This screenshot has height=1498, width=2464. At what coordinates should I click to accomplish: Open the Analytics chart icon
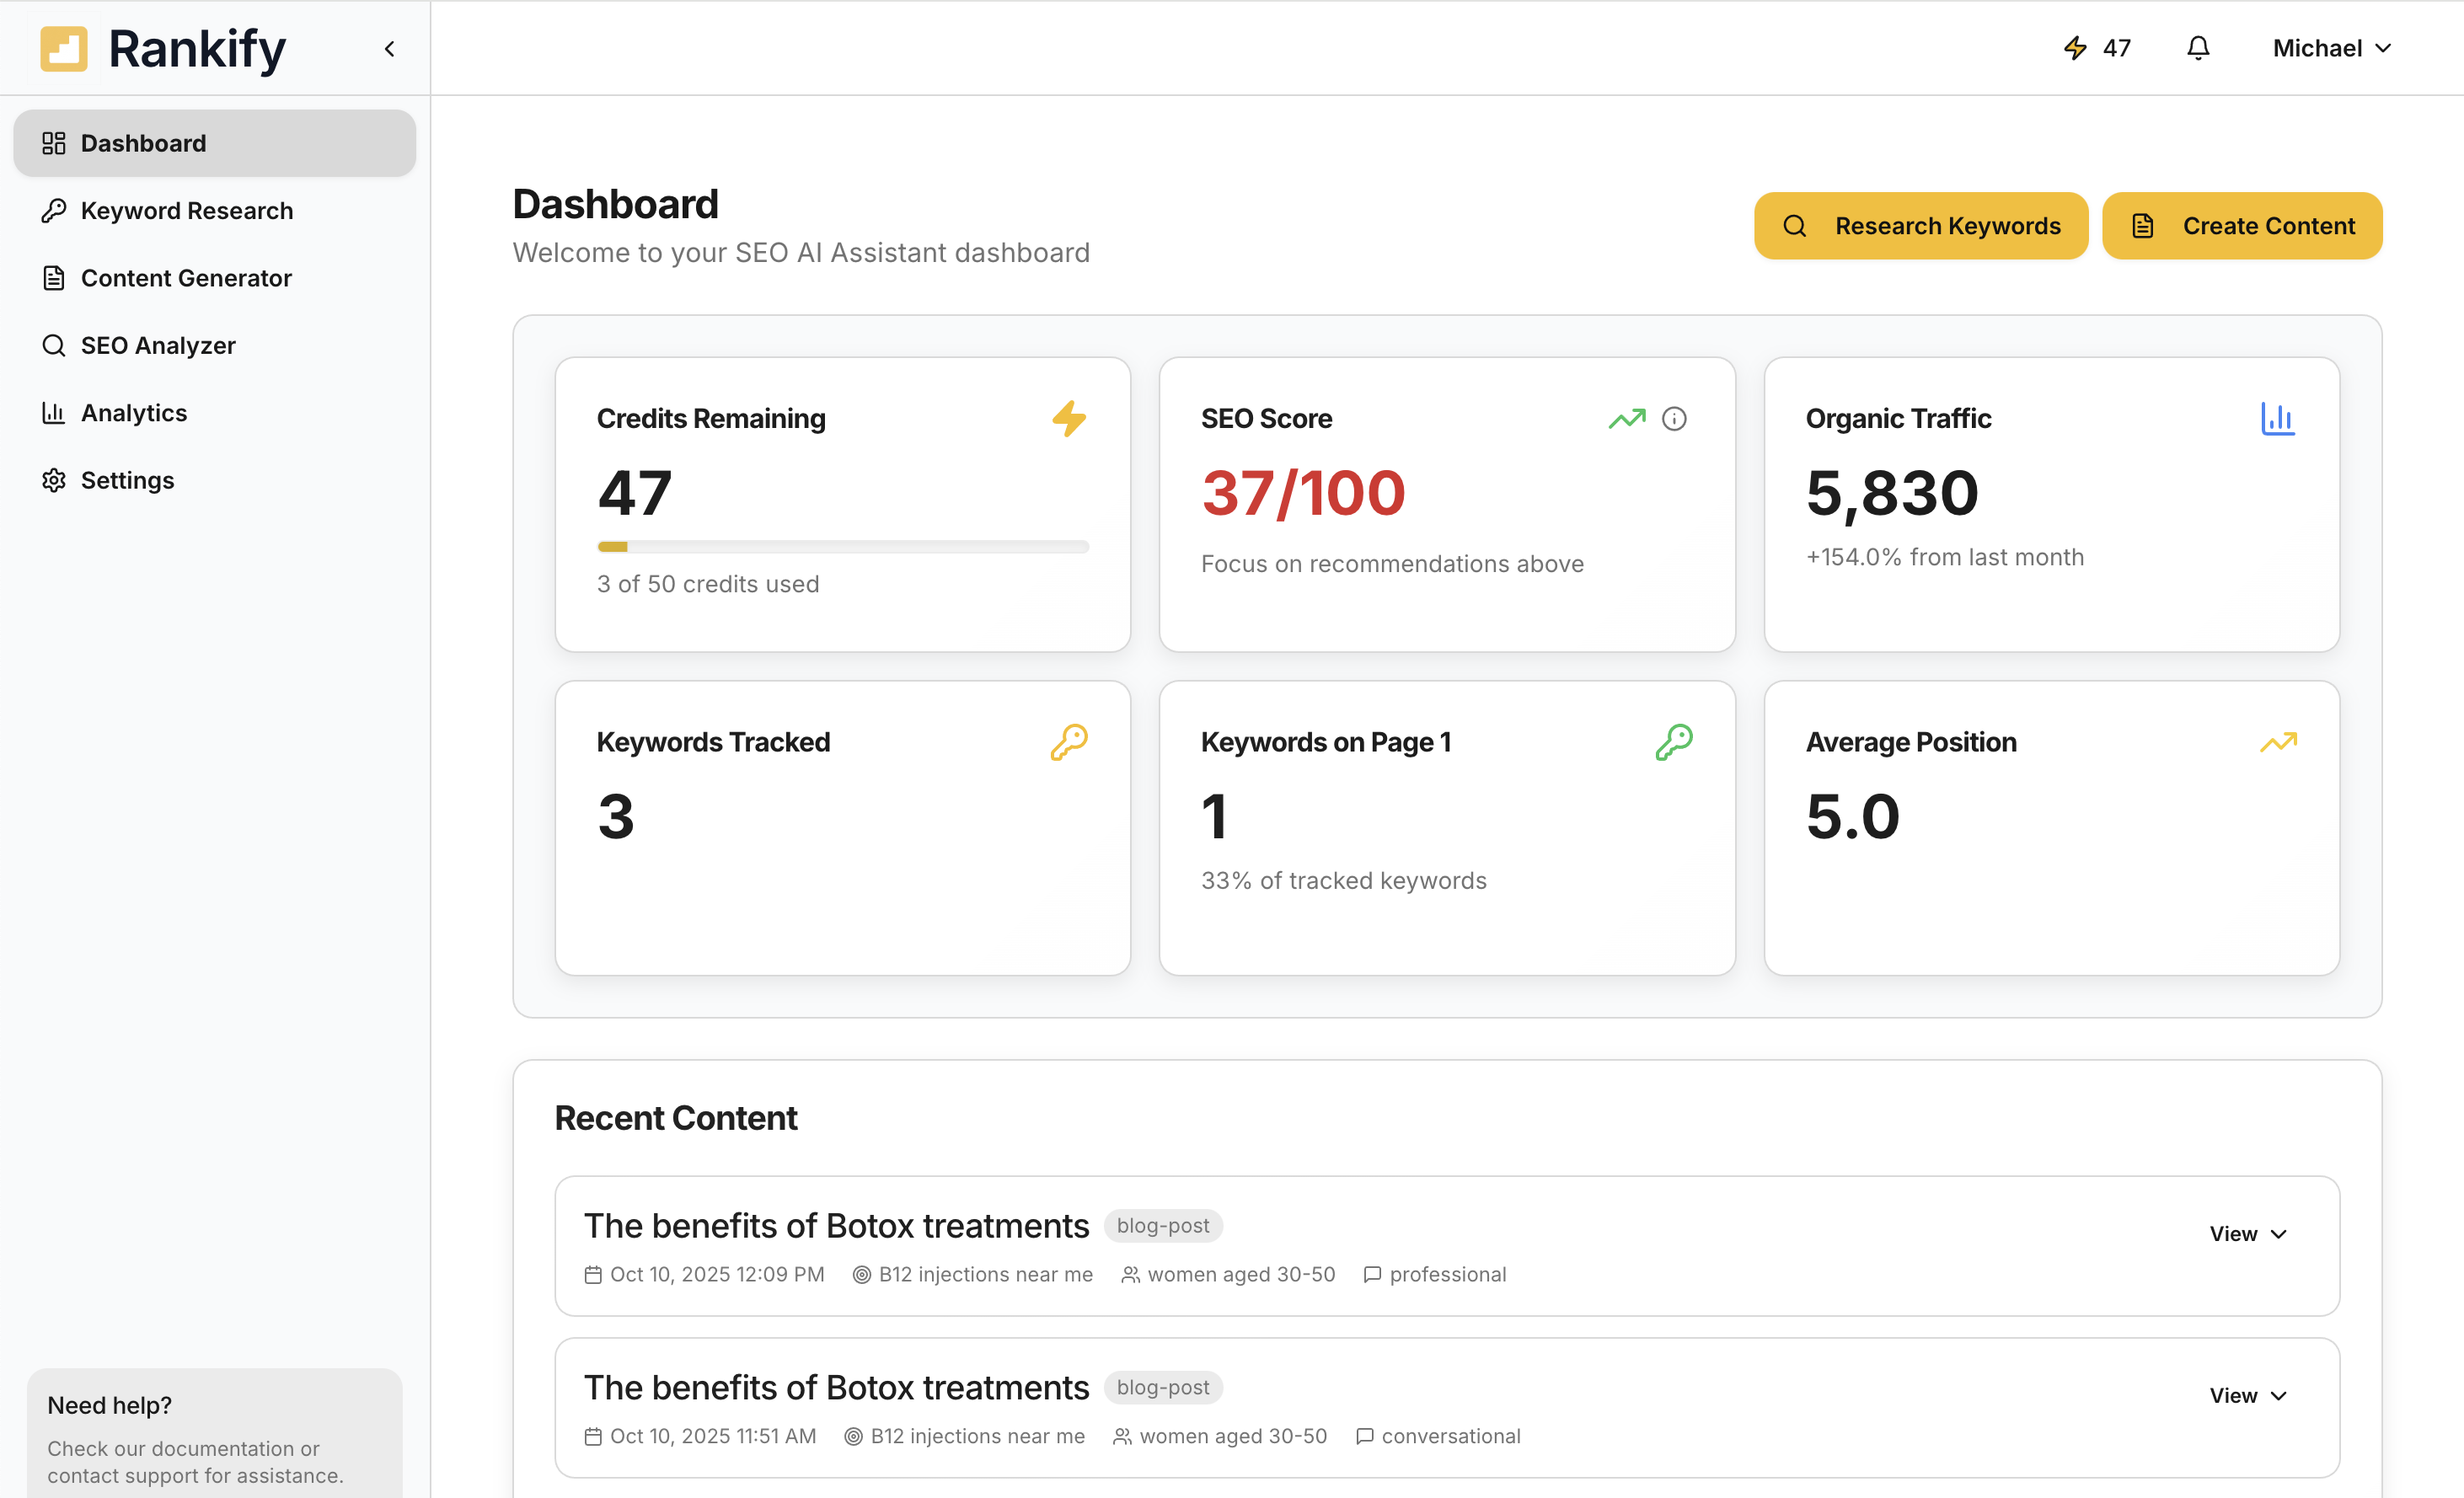(x=54, y=412)
